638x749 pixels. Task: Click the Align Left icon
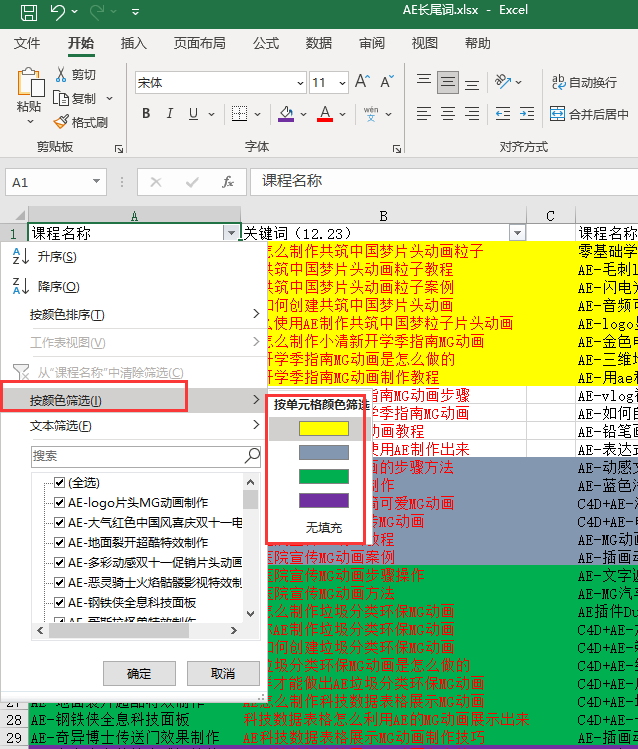coord(424,114)
